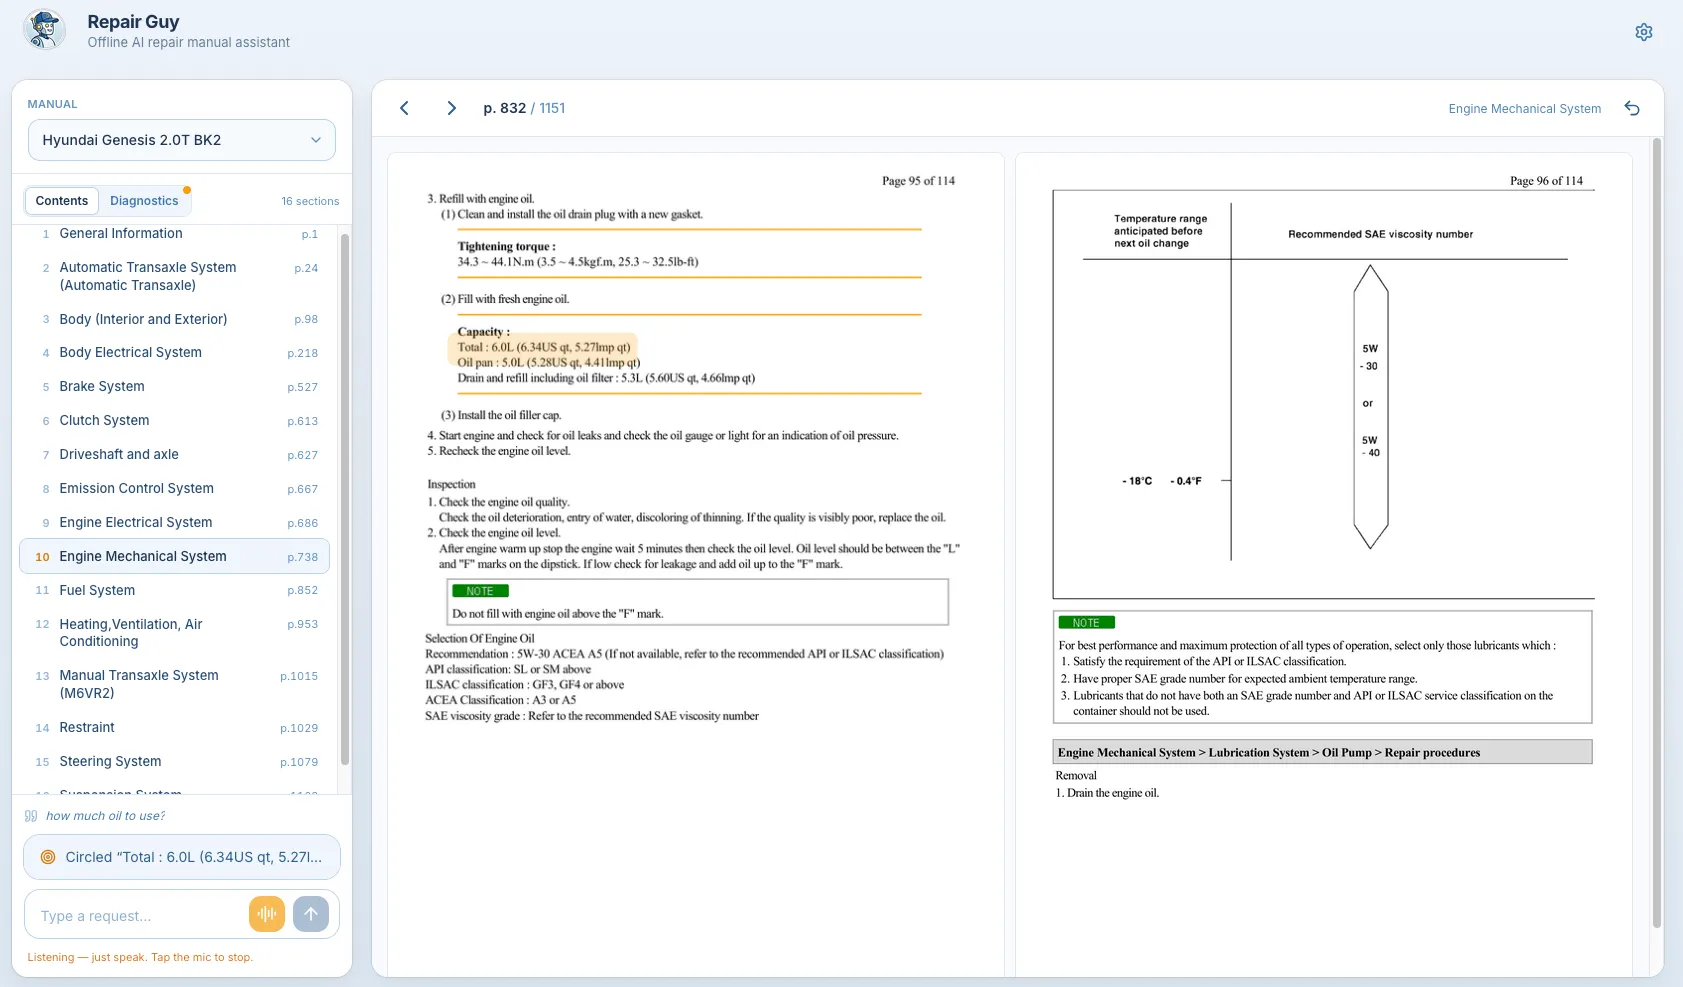The image size is (1683, 987).
Task: Click the Engine Mechanical System breadcrumb link
Action: [x=1524, y=109]
